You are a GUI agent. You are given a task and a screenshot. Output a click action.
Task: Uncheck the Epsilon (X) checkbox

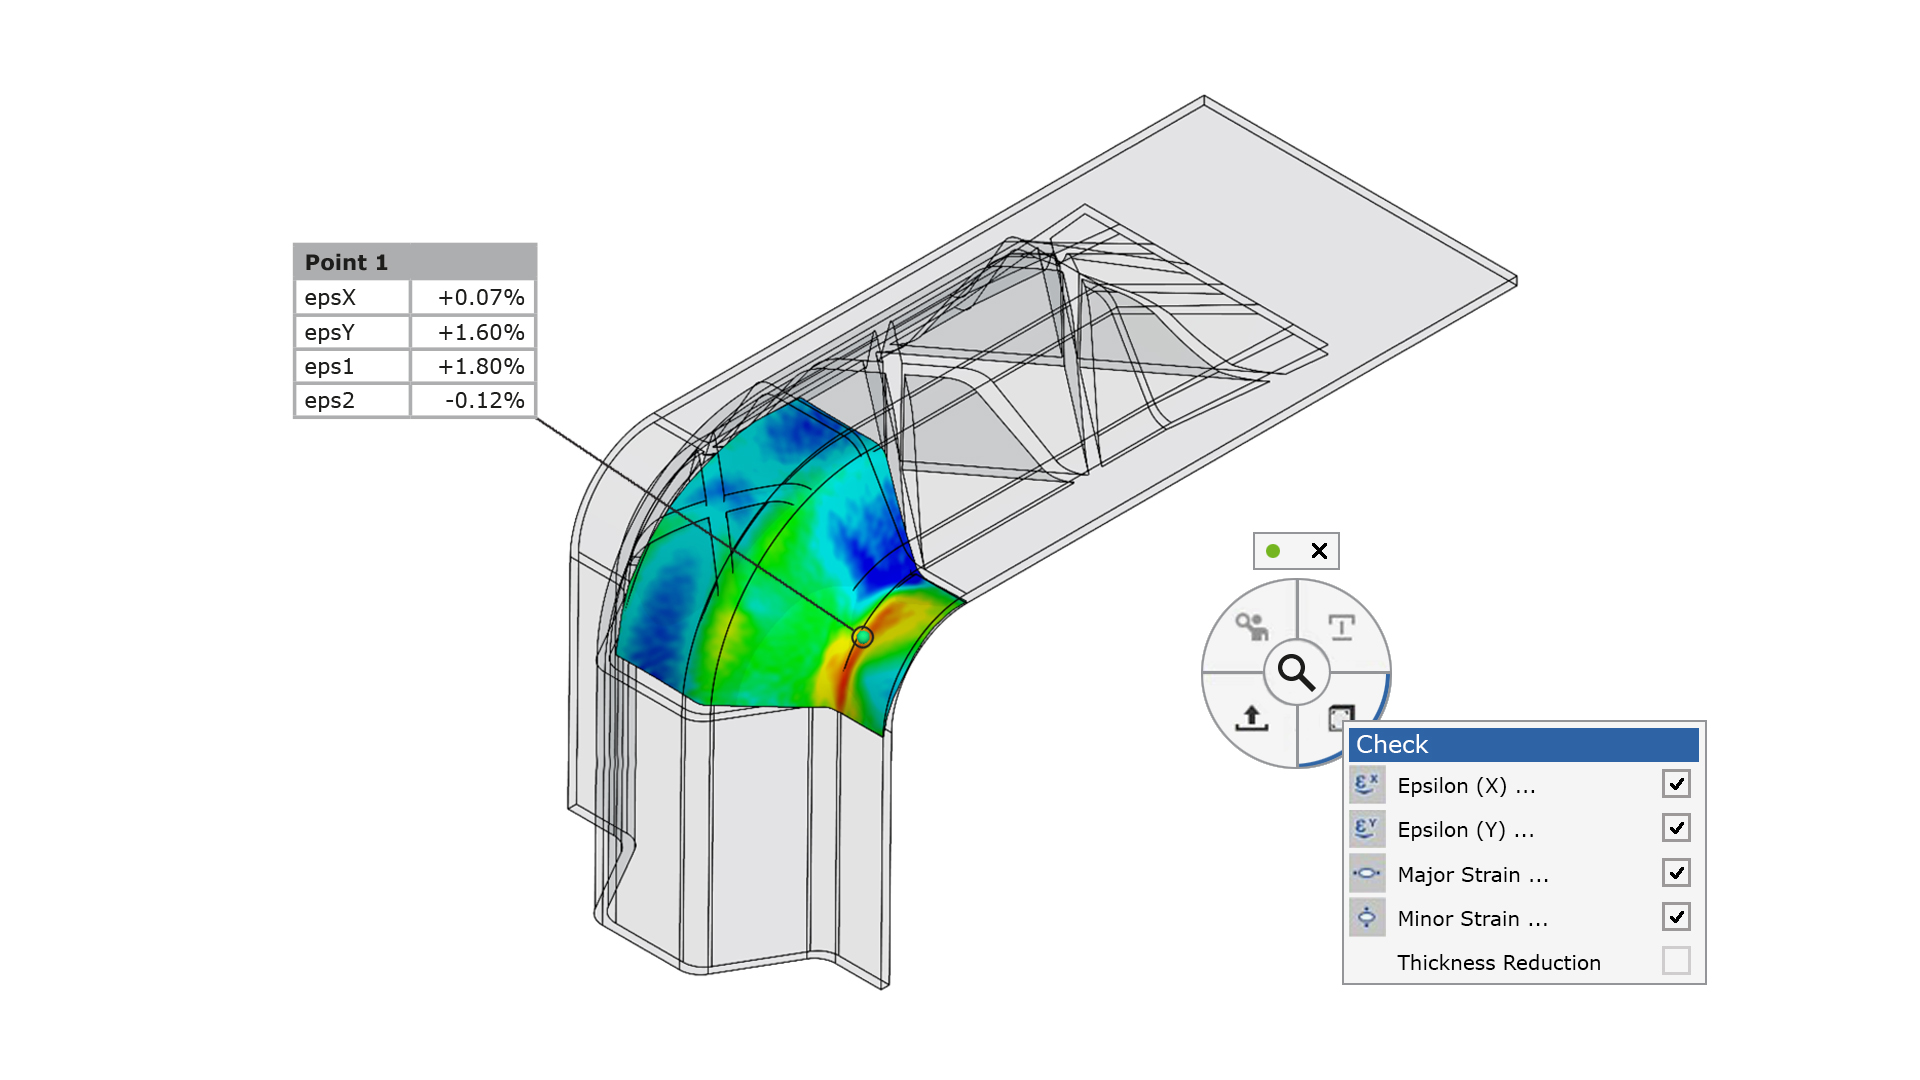tap(1676, 784)
